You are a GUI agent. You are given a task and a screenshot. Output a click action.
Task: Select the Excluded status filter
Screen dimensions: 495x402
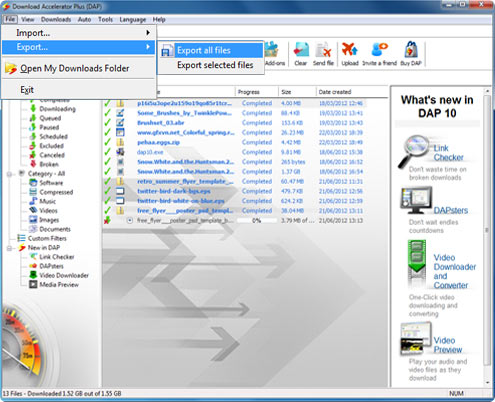click(47, 146)
